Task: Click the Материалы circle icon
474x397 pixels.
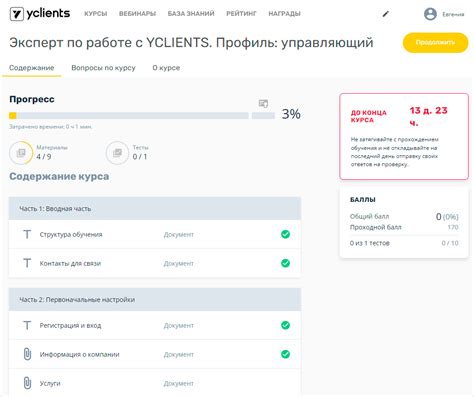Action: 21,153
